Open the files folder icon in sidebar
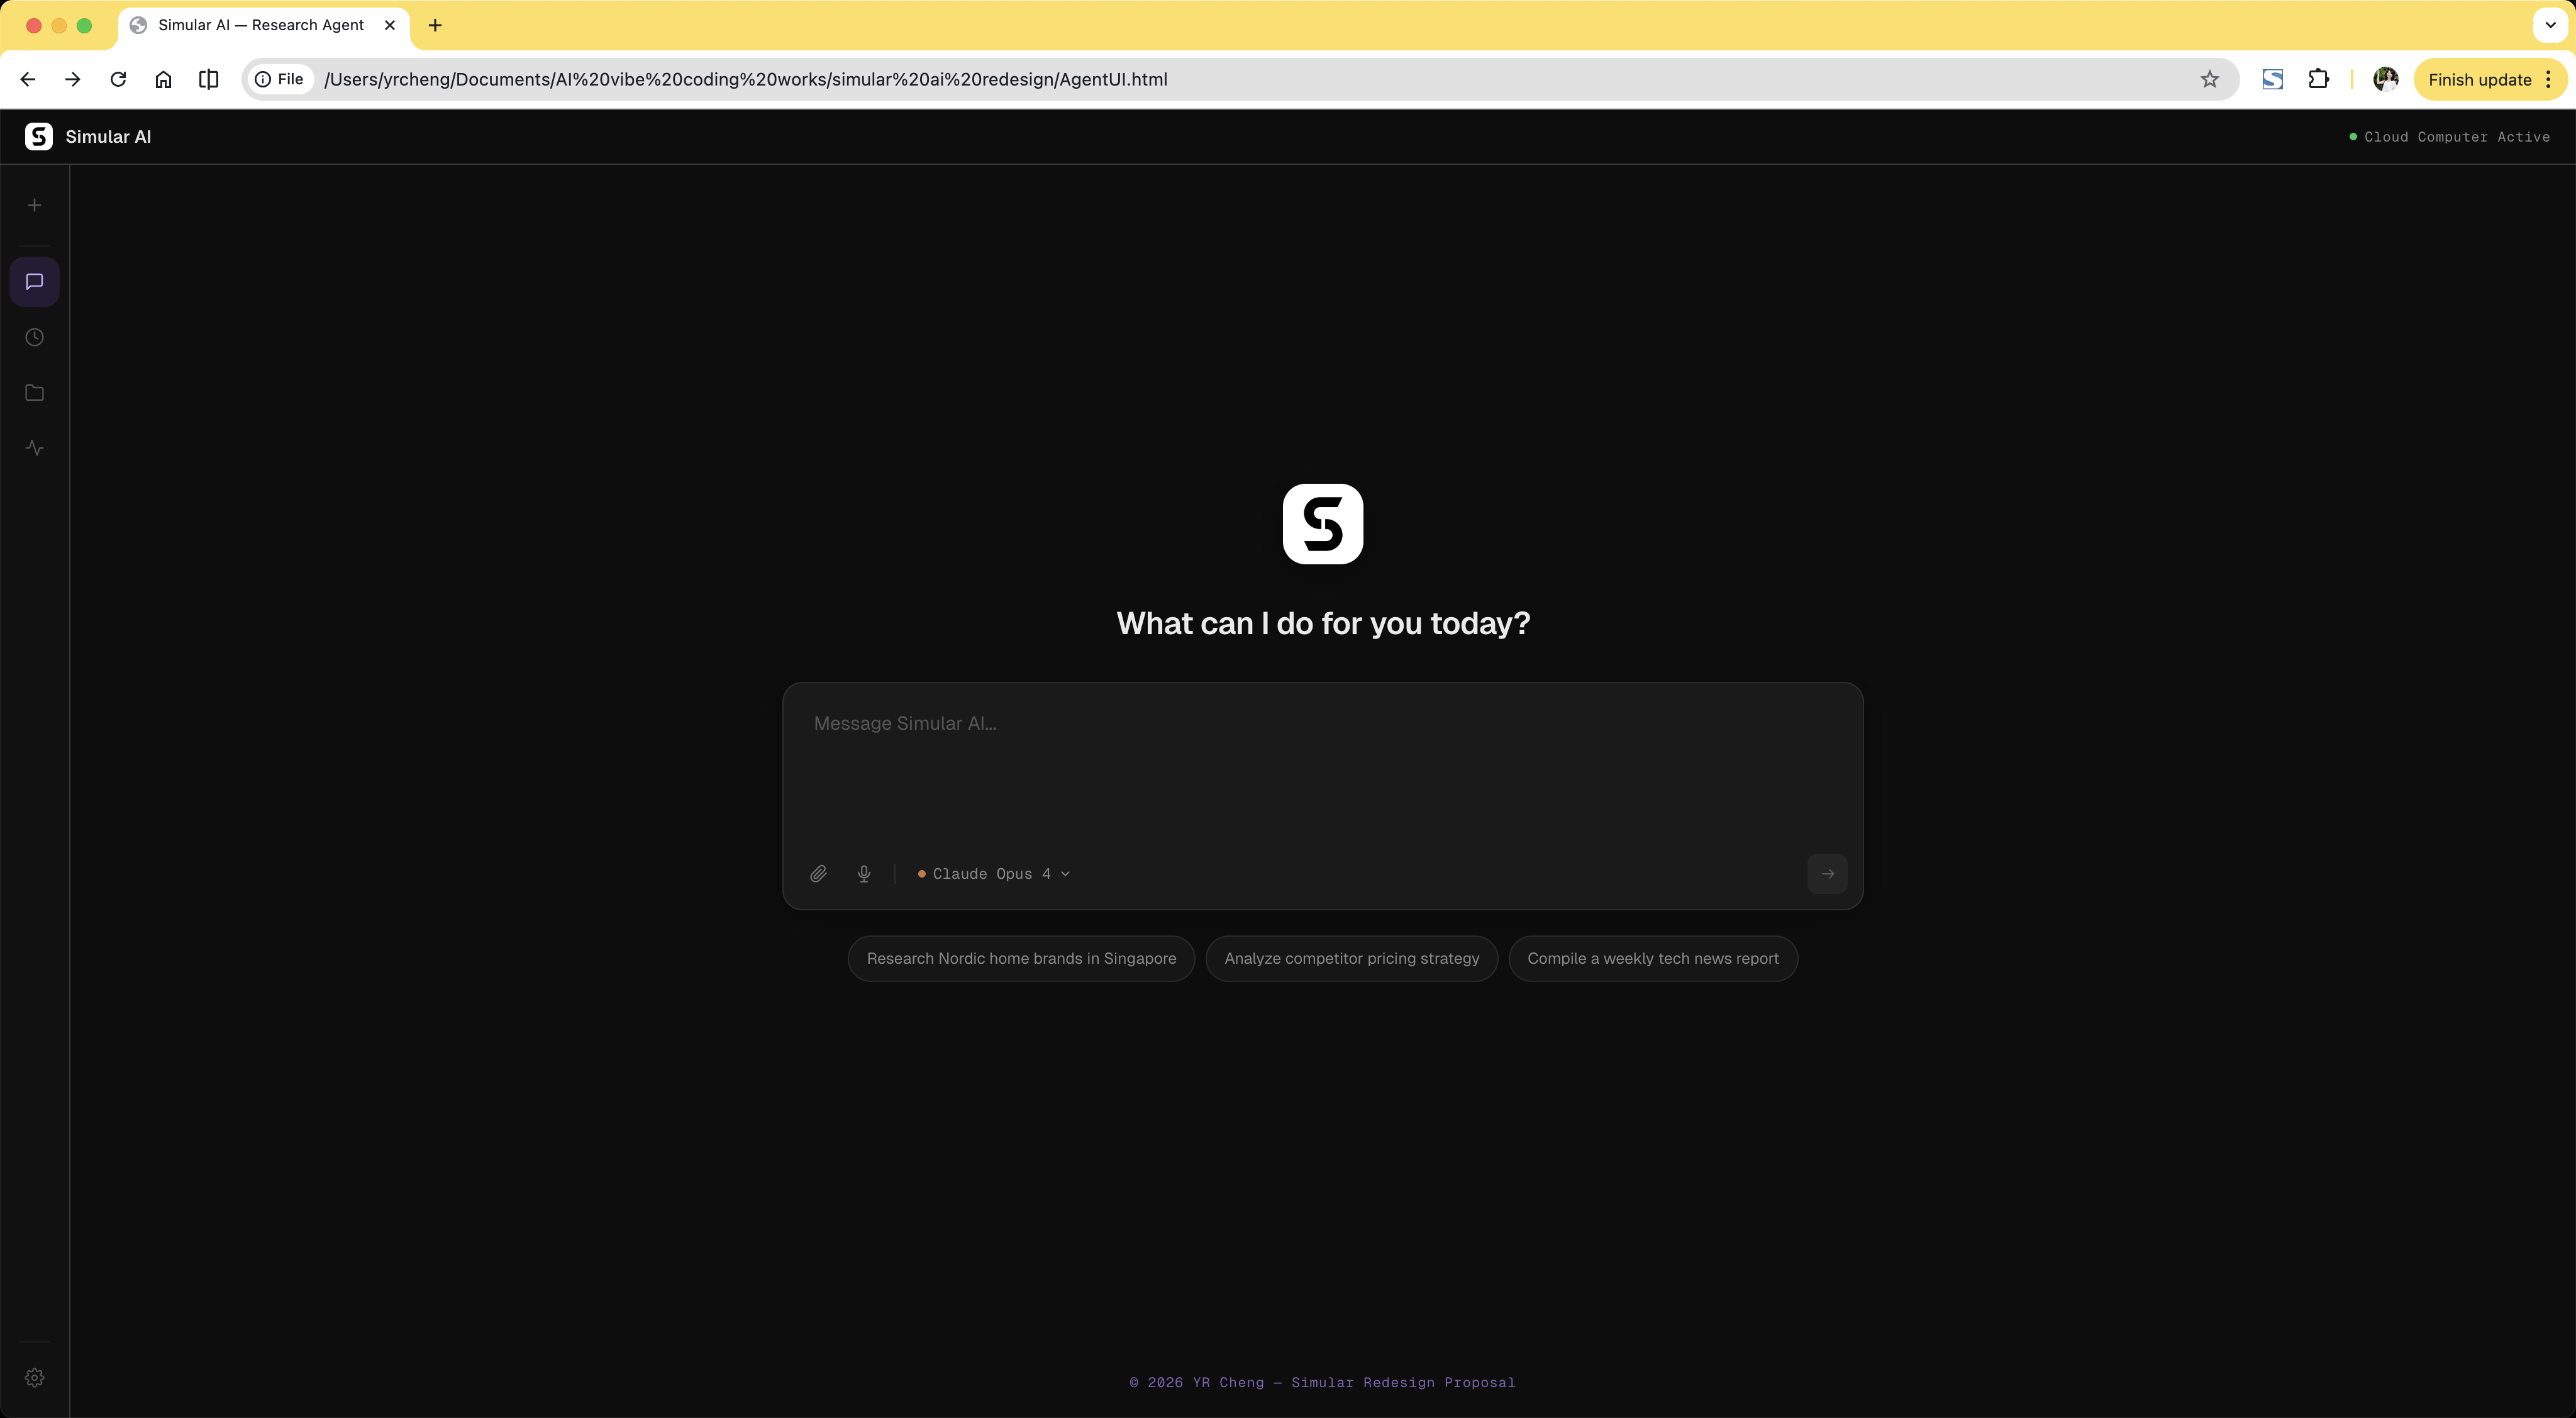 [34, 392]
